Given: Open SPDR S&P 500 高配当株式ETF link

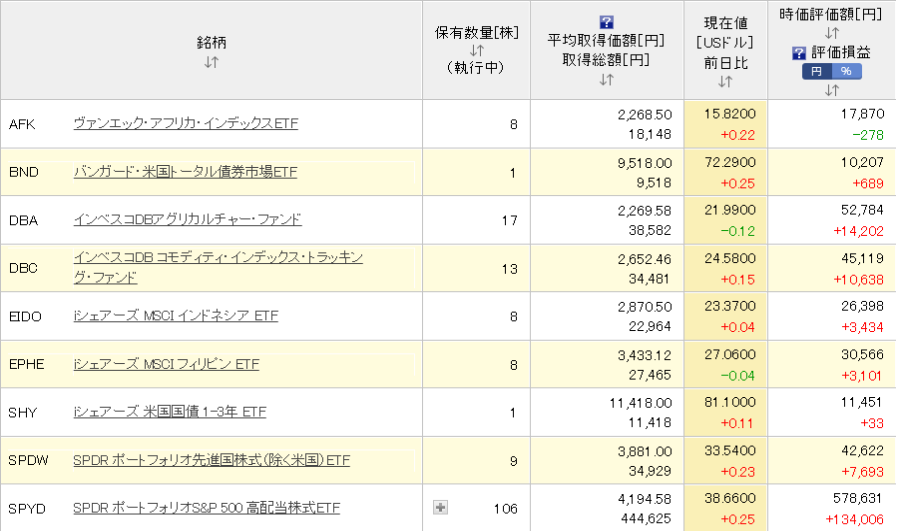Looking at the screenshot, I should click(206, 508).
